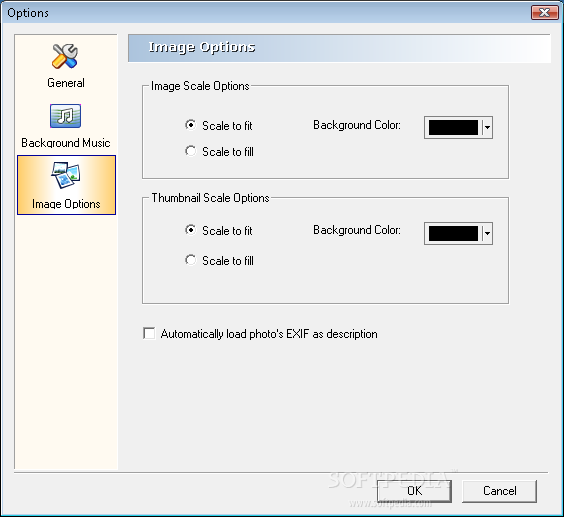This screenshot has width=564, height=517.
Task: Click the Image Options header banner text
Action: click(x=202, y=47)
